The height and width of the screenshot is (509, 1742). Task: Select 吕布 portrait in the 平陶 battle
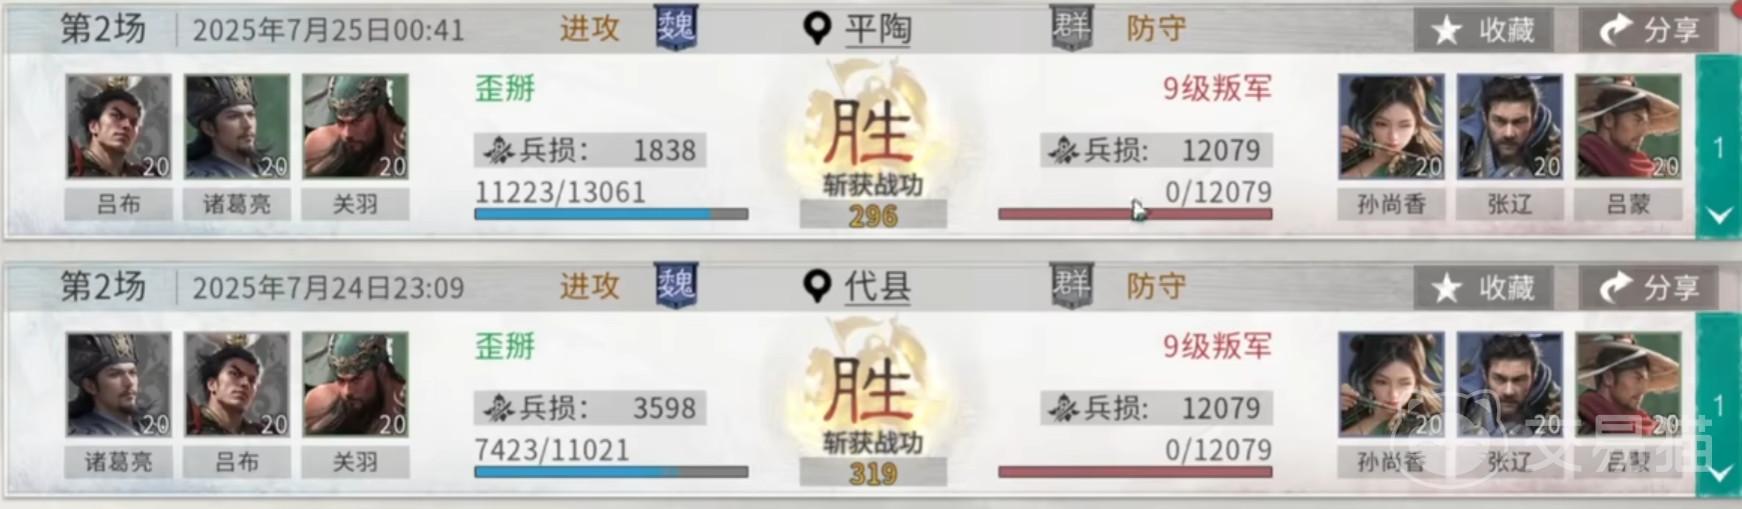(118, 127)
